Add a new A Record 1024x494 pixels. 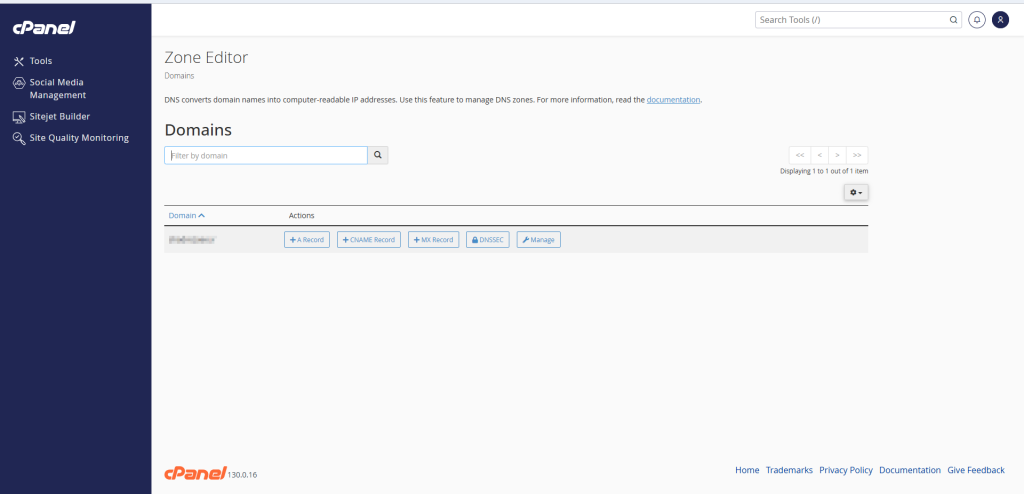[x=307, y=240]
